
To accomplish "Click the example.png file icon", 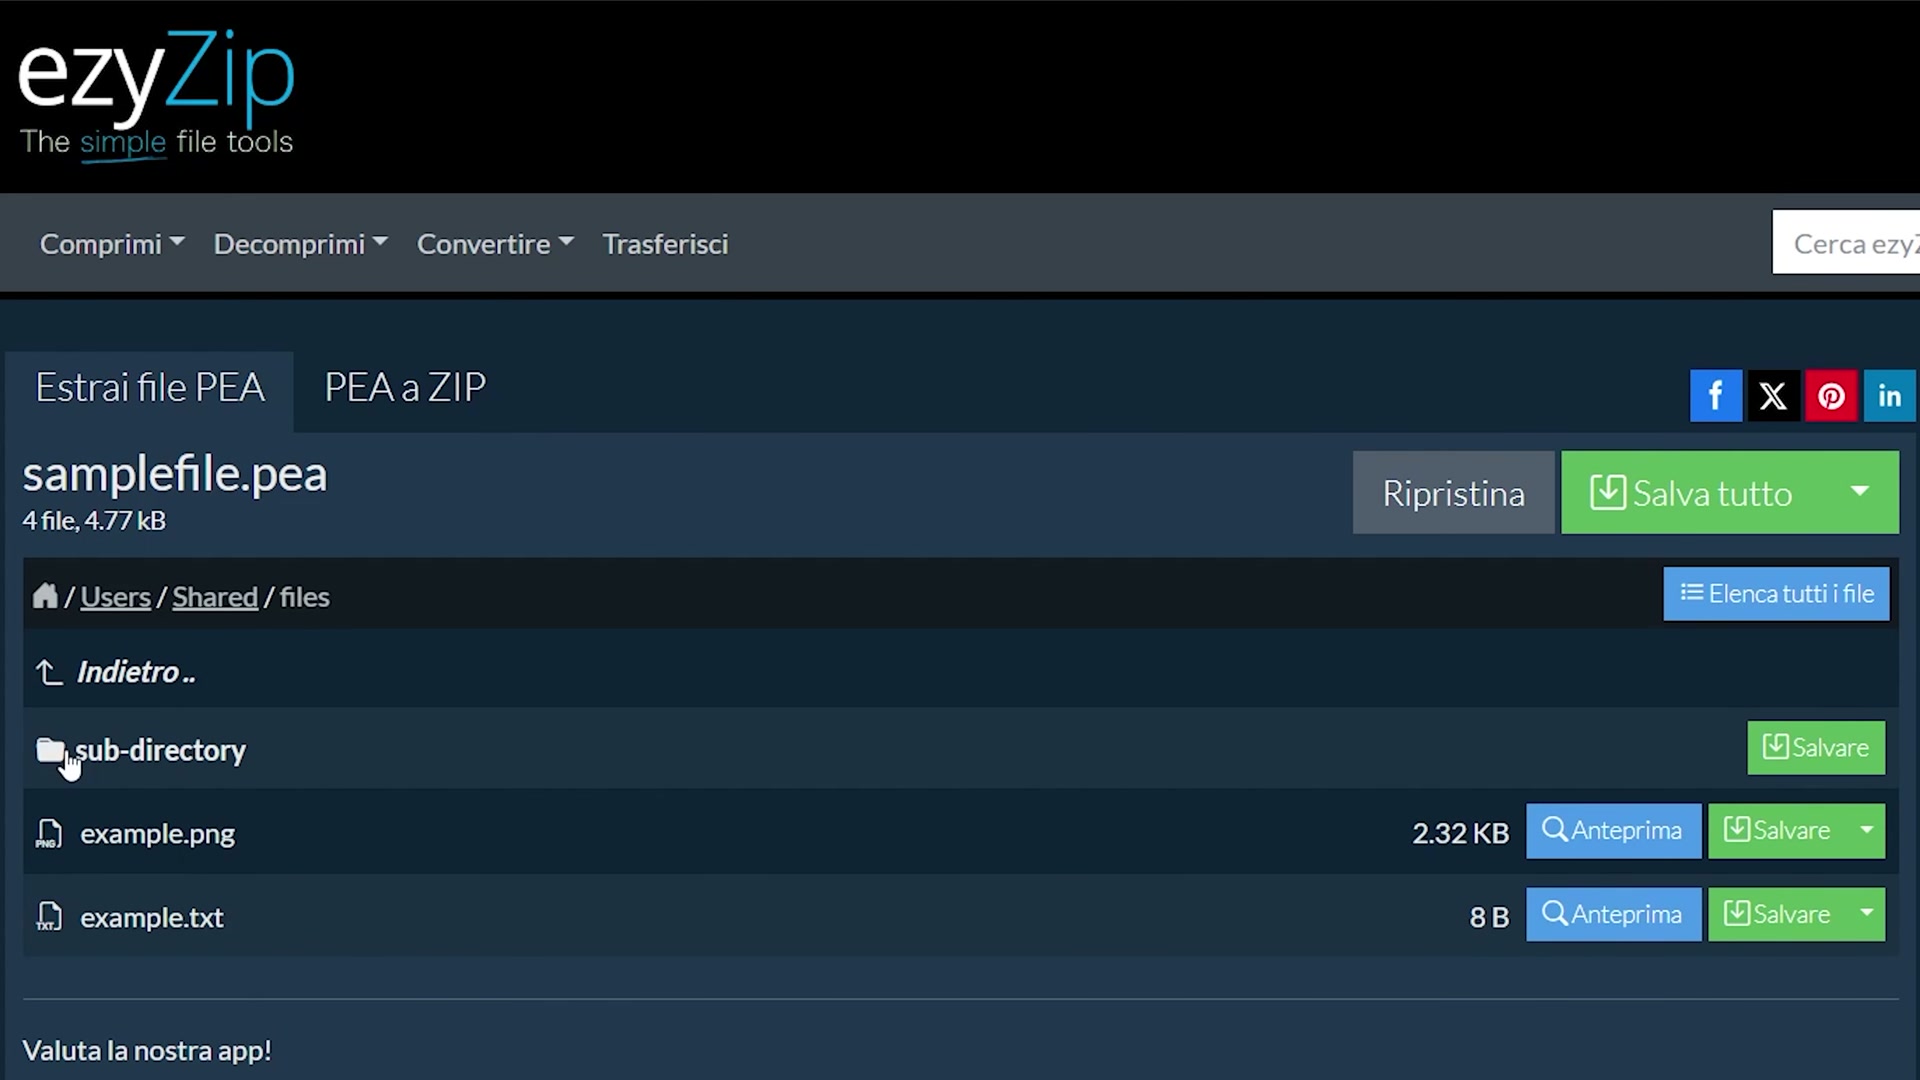I will tap(49, 833).
